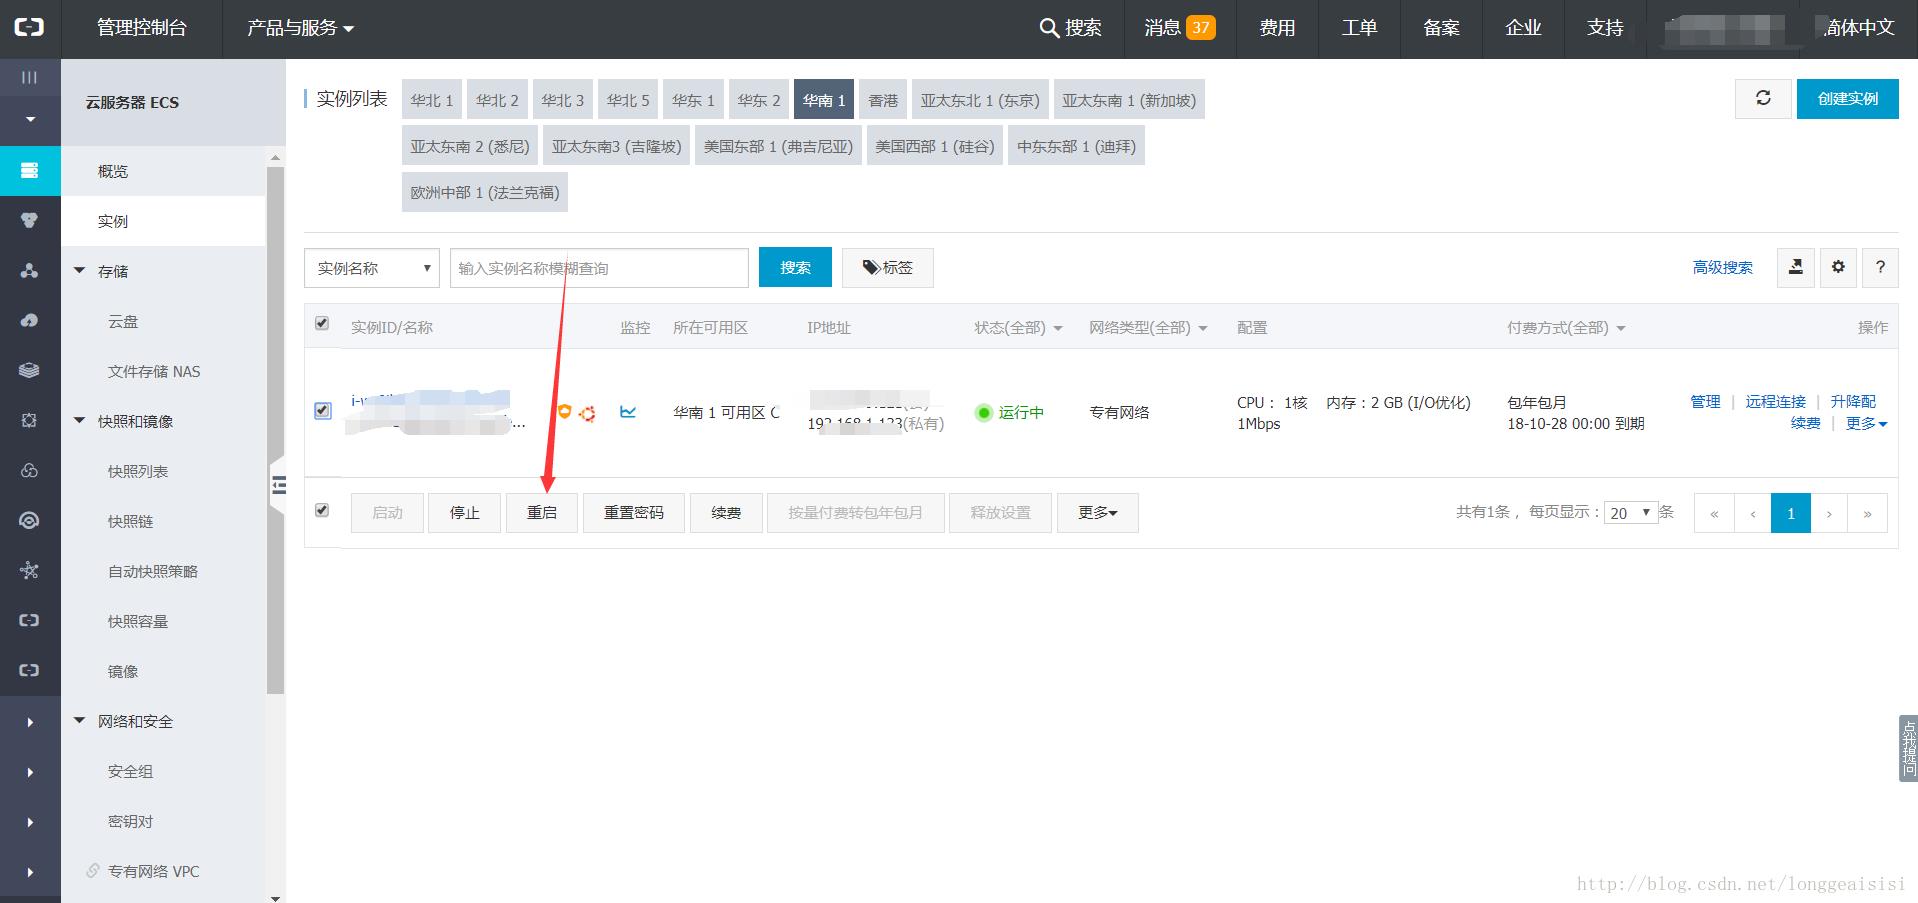Switch to 欧洲中部 1 (法兰克福) region tab

tap(485, 192)
